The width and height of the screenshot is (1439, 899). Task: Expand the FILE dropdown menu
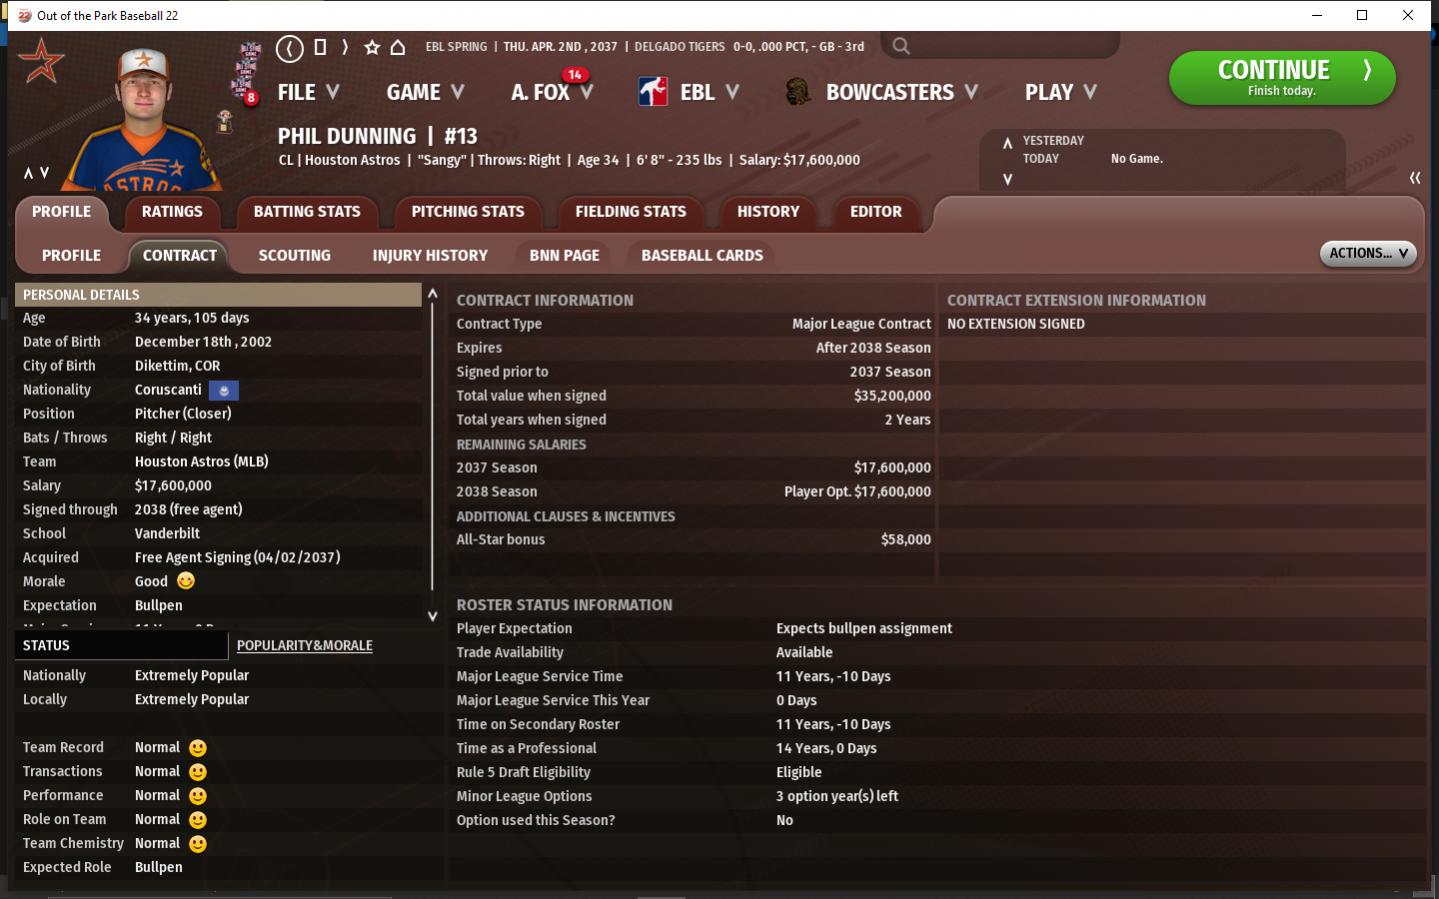tap(308, 92)
